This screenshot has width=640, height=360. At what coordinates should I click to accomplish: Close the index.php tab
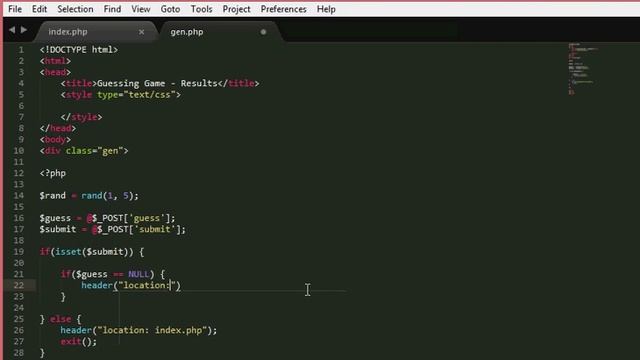click(x=141, y=32)
